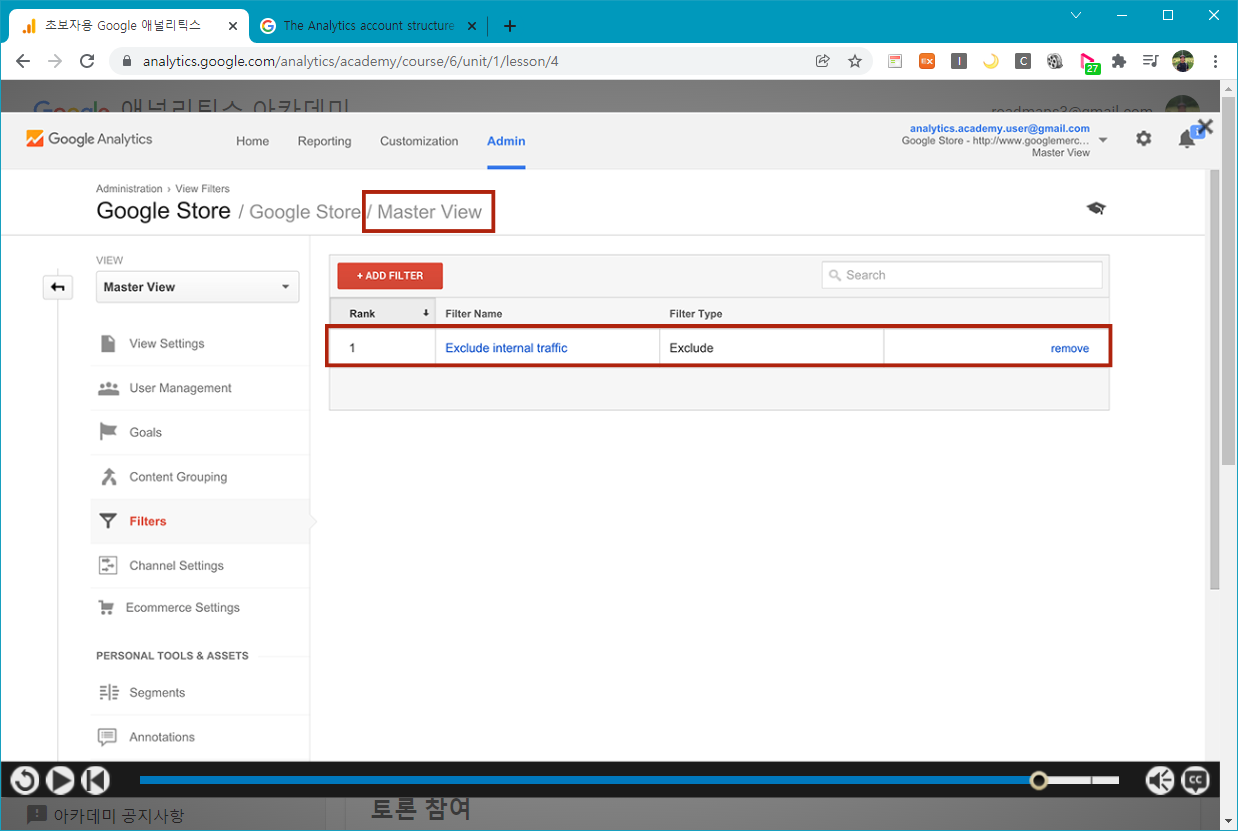1238x831 pixels.
Task: Open the notifications bell icon
Action: pyautogui.click(x=1187, y=139)
